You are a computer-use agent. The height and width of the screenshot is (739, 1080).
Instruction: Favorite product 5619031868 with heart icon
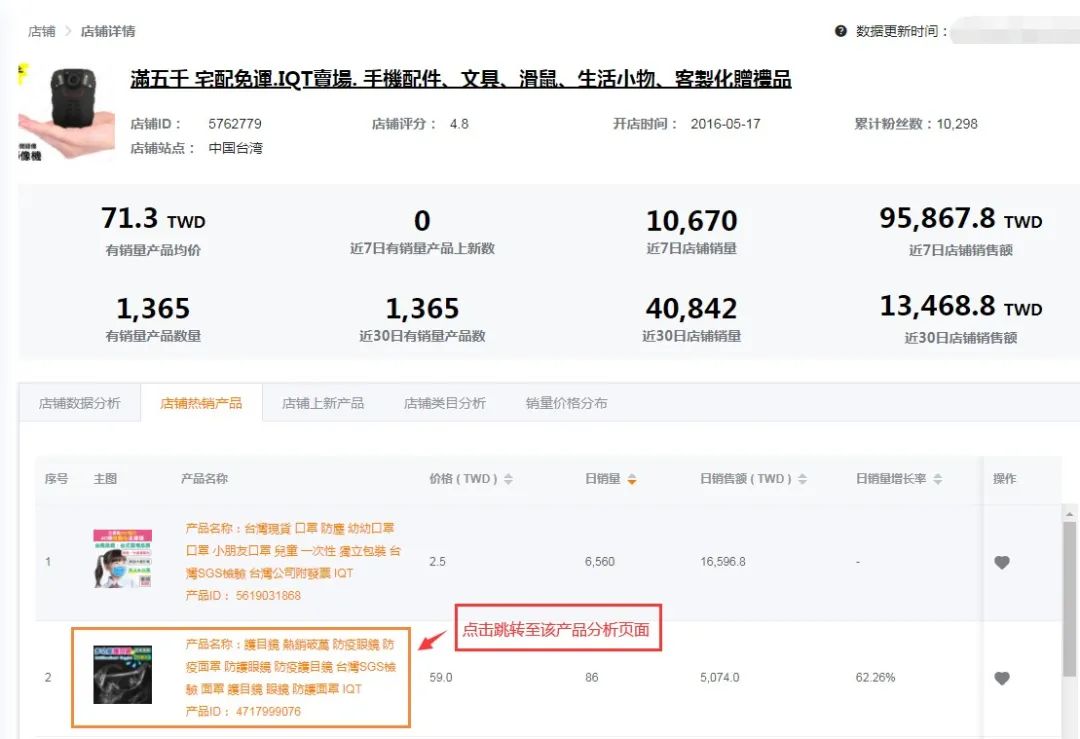point(1002,562)
